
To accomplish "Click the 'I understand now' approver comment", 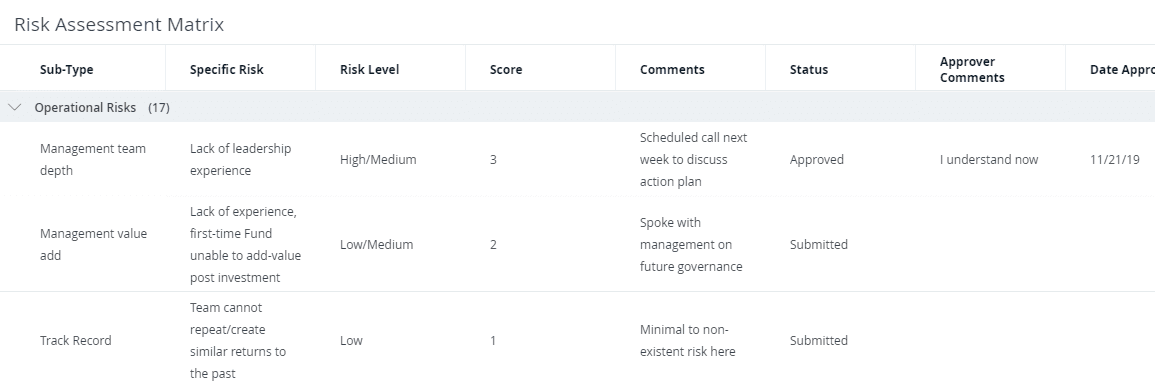I will click(989, 159).
